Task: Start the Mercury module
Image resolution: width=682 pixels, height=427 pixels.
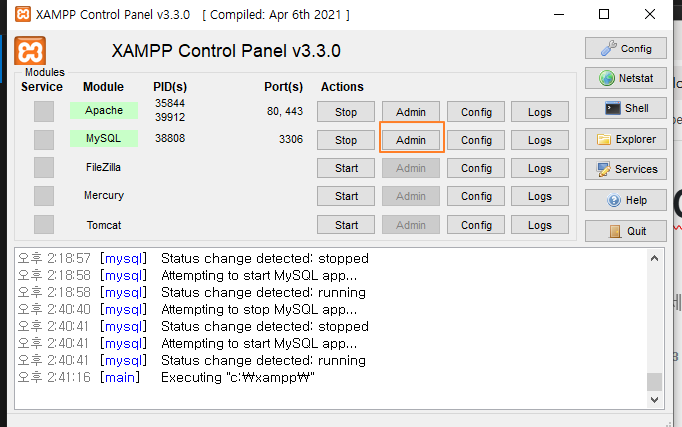Action: pyautogui.click(x=346, y=197)
